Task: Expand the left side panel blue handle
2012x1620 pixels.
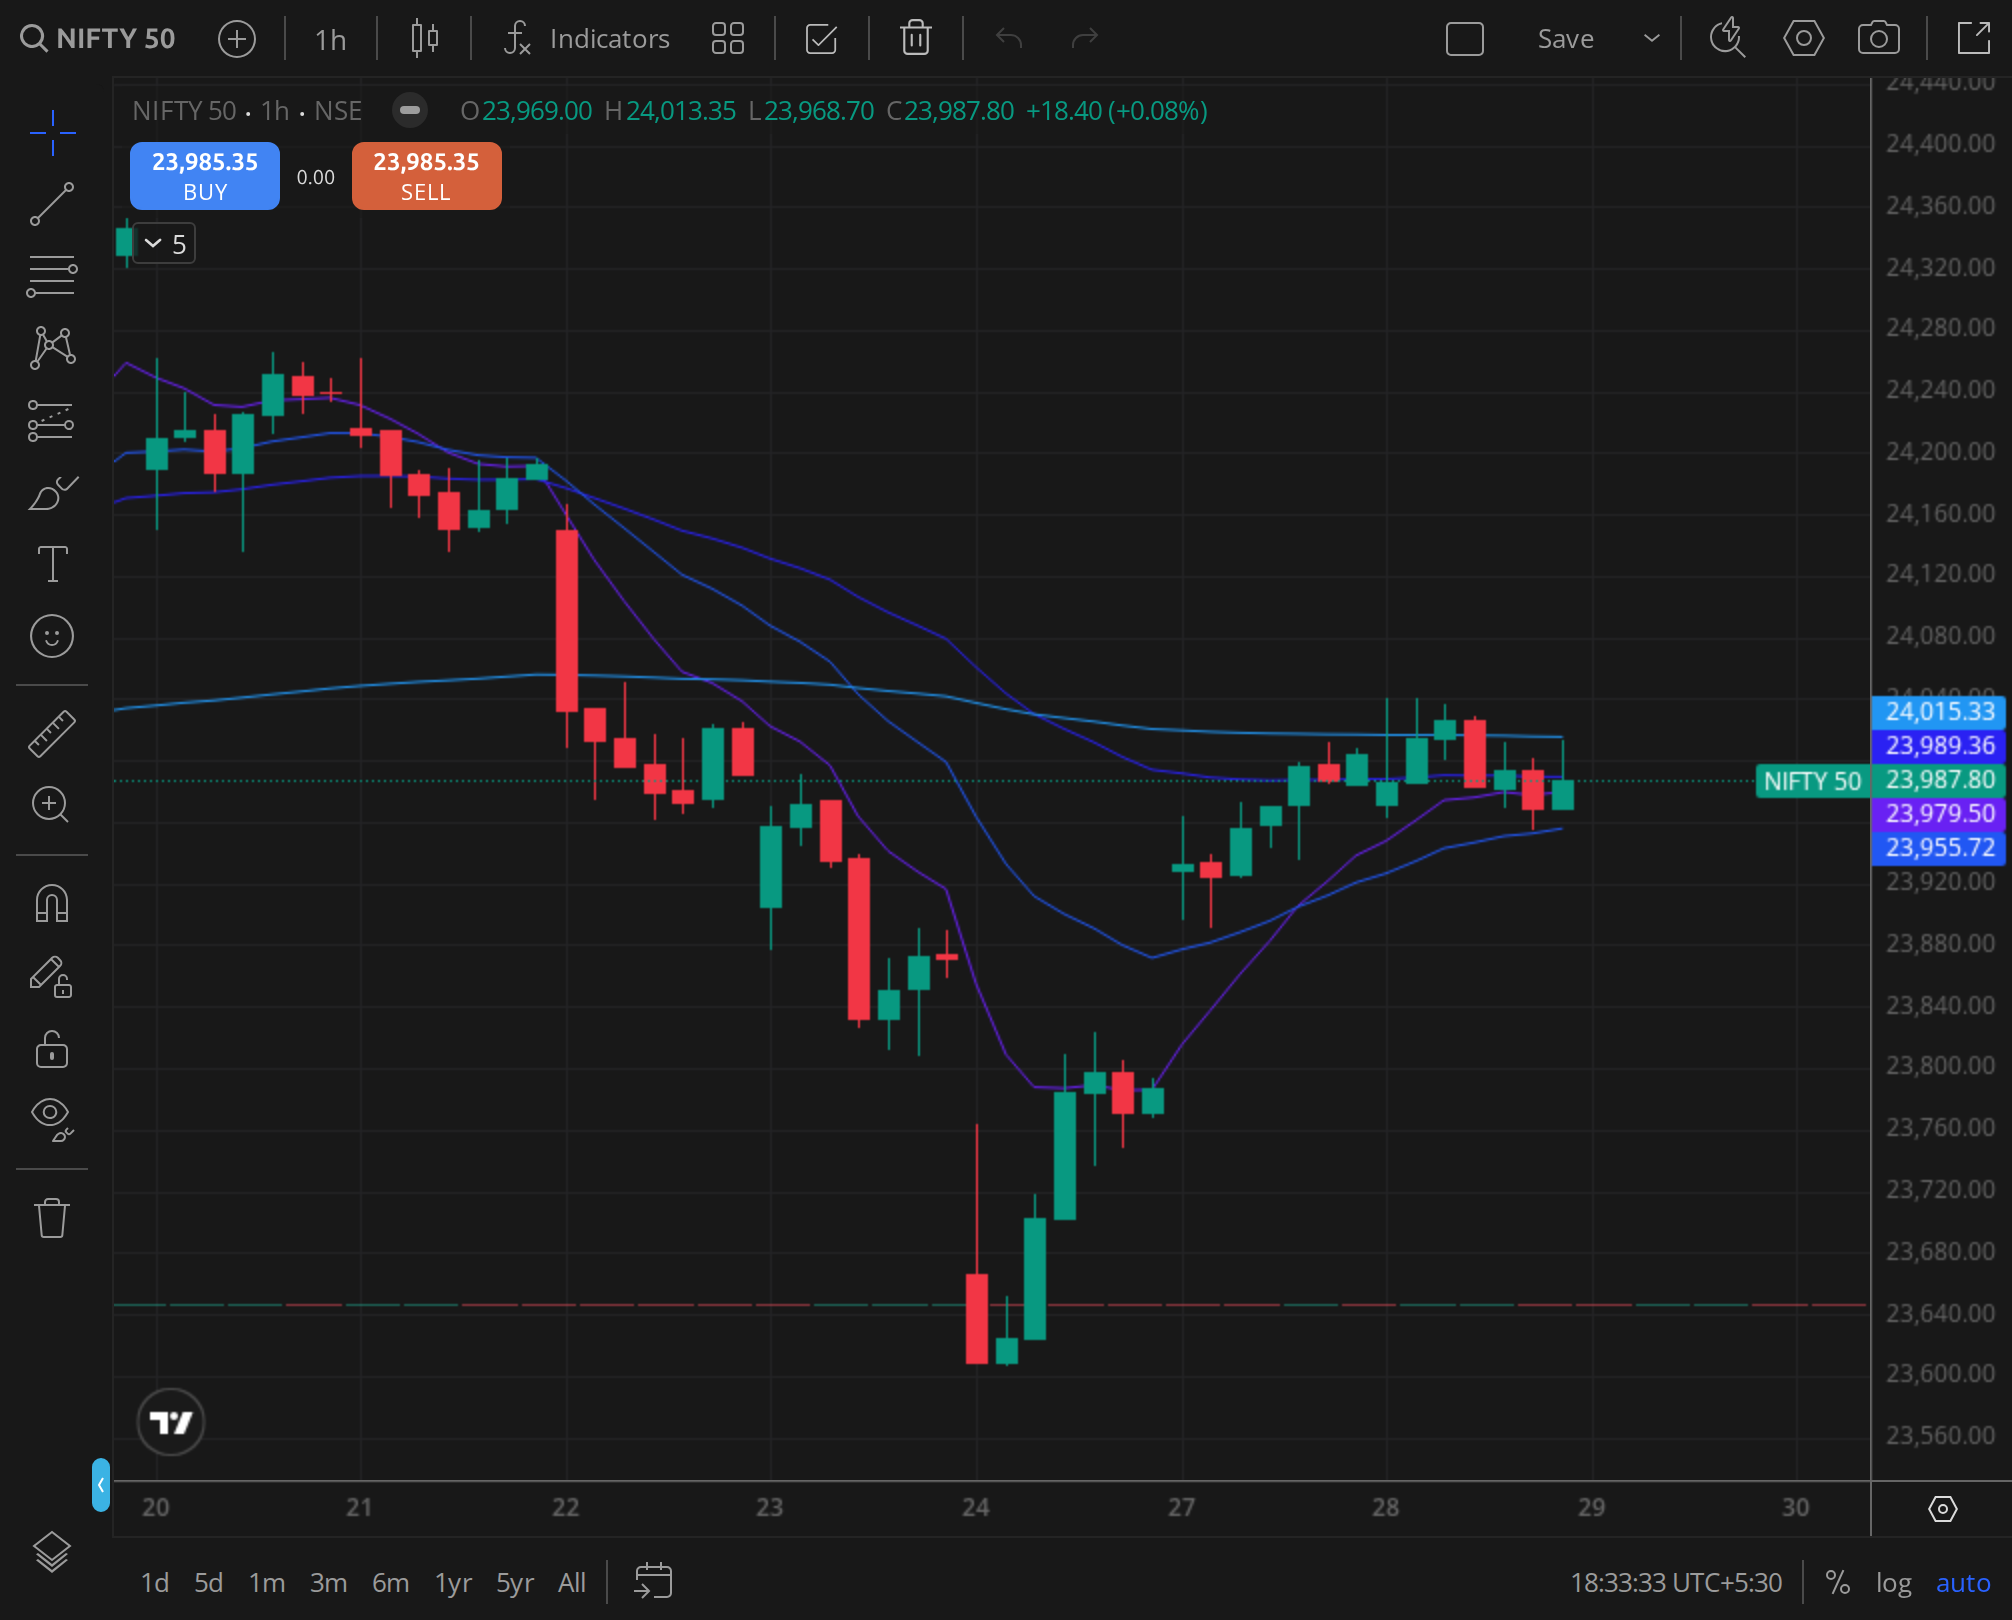Action: pyautogui.click(x=101, y=1485)
